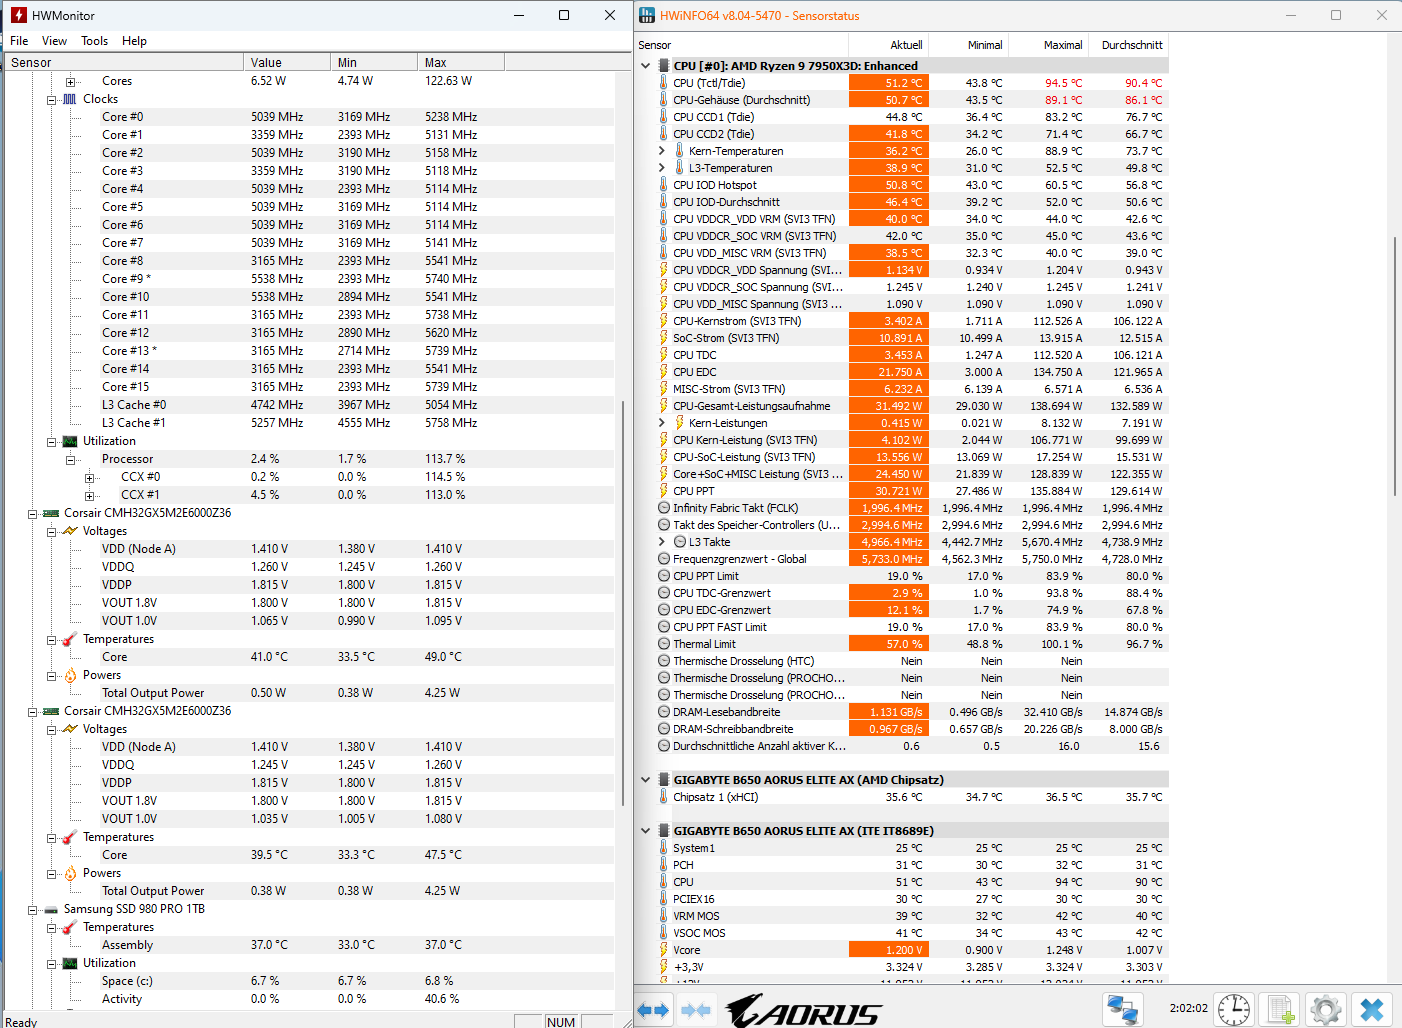Click the chip icon beside AMD Ryzen 9 7950X3D header
Viewport: 1402px width, 1028px height.
click(x=664, y=66)
